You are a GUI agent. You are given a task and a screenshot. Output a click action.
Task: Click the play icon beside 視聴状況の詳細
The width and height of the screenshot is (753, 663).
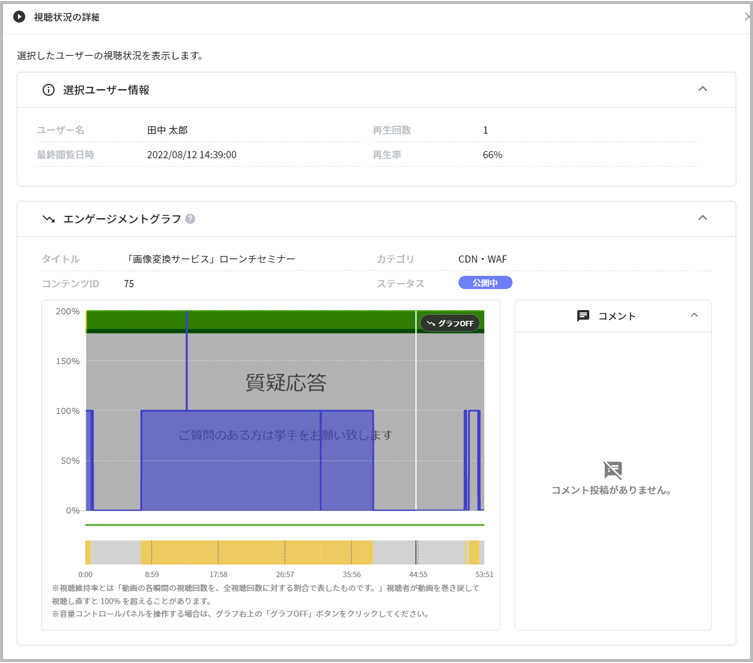[x=19, y=17]
